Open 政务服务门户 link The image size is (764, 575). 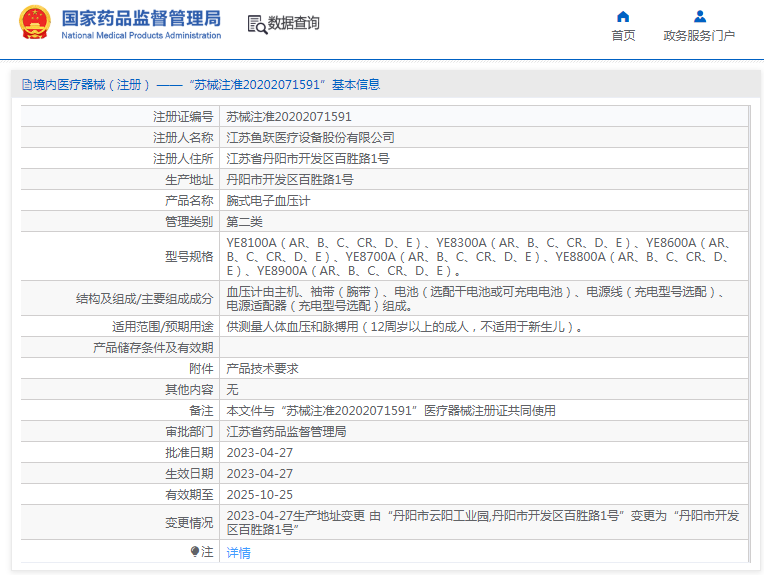699,36
